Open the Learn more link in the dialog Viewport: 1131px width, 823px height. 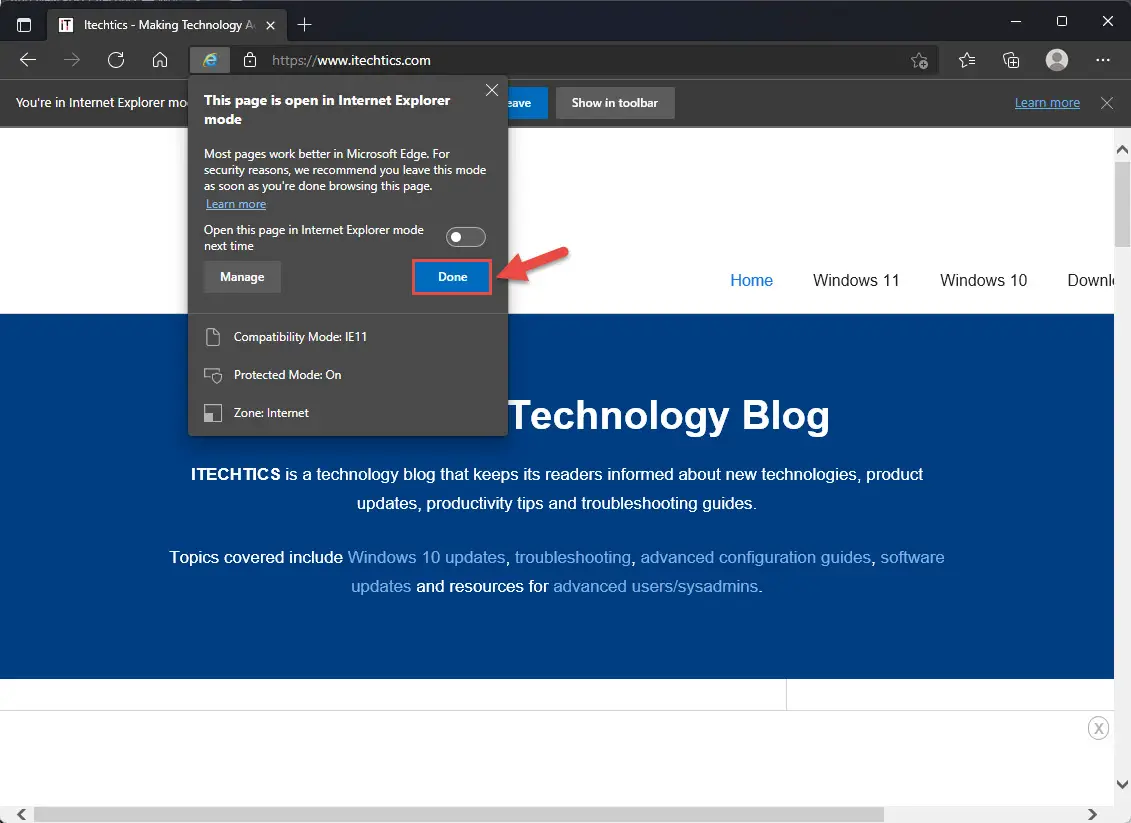pos(235,204)
